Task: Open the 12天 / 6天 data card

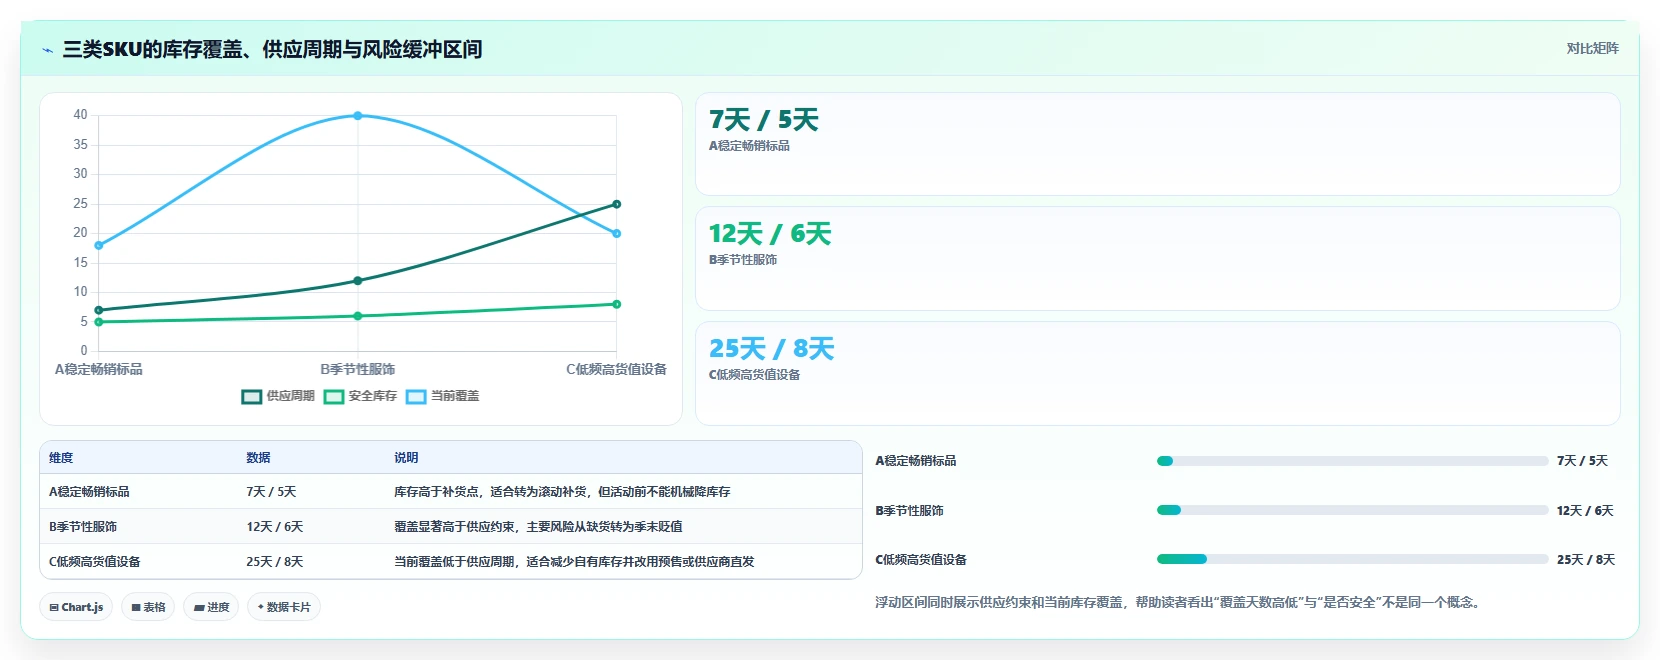Action: [x=1157, y=258]
